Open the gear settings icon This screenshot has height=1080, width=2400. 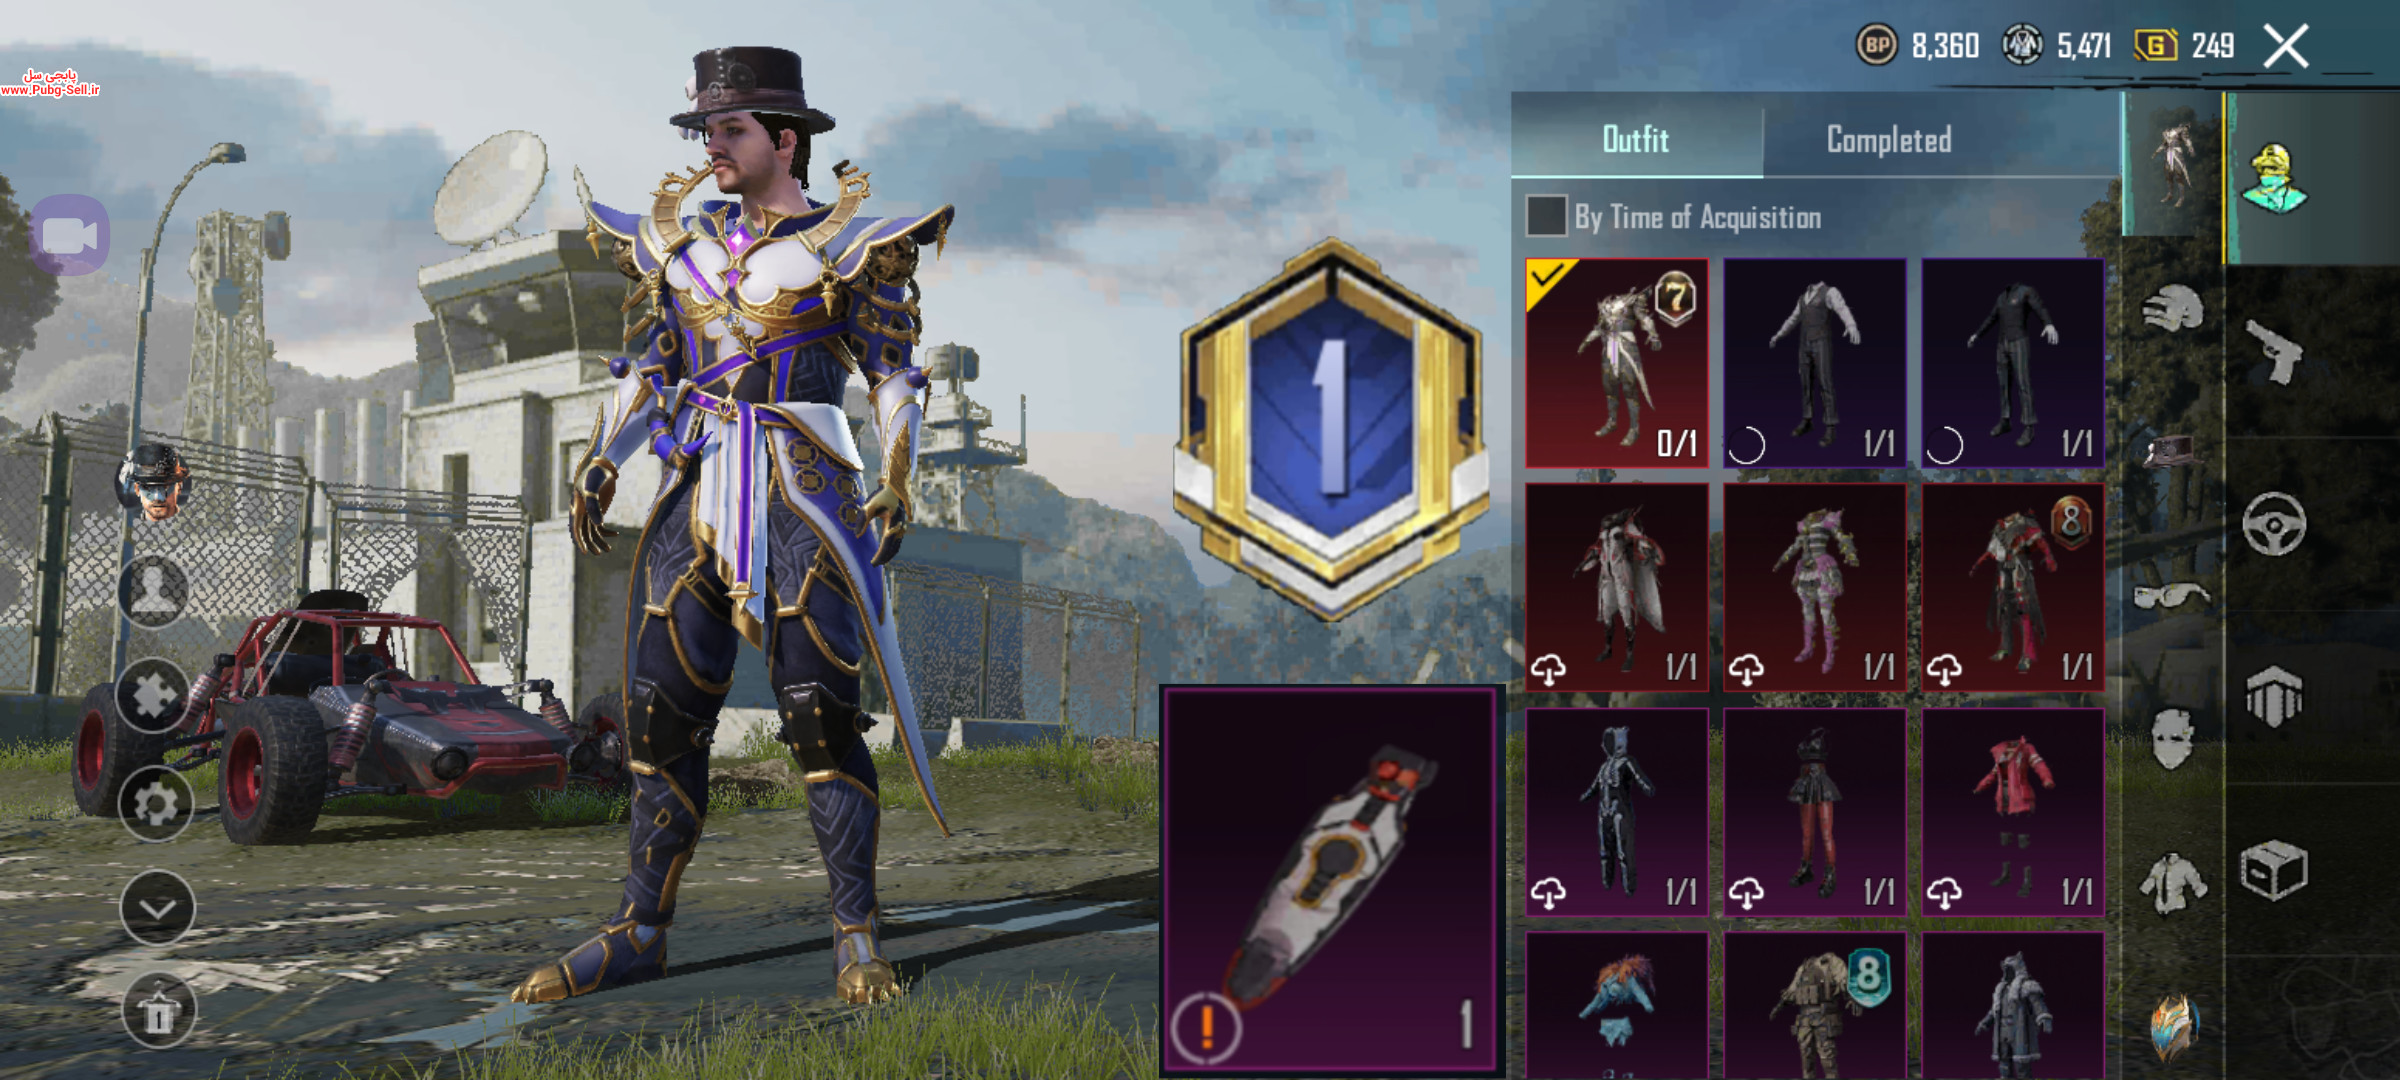155,804
